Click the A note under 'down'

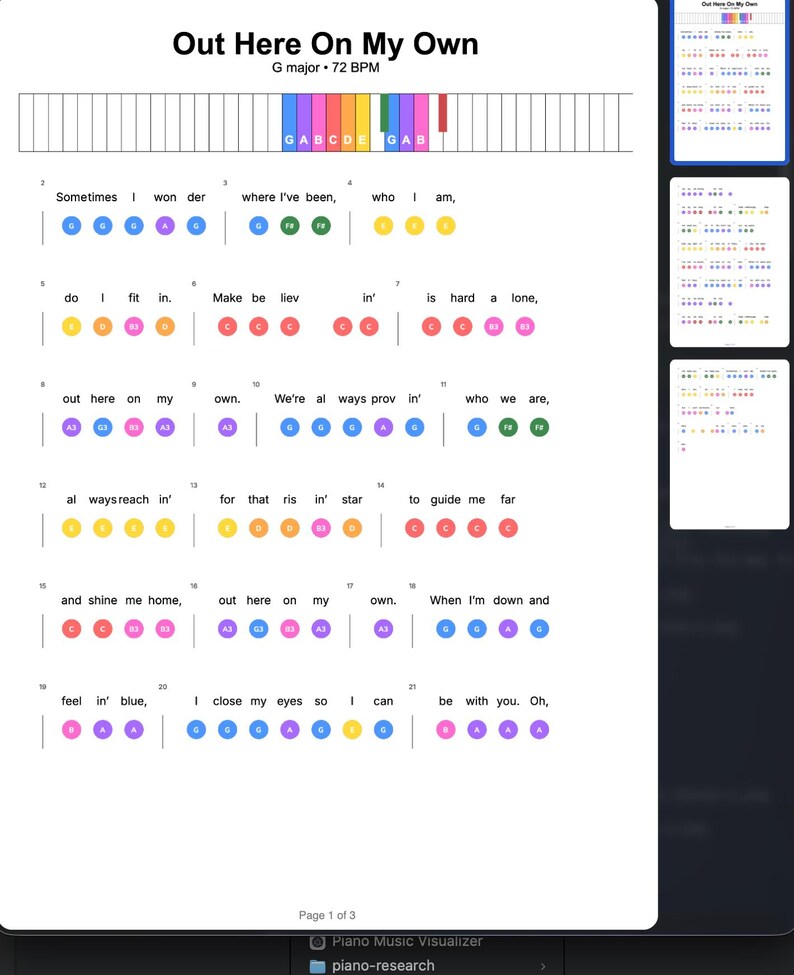point(508,629)
